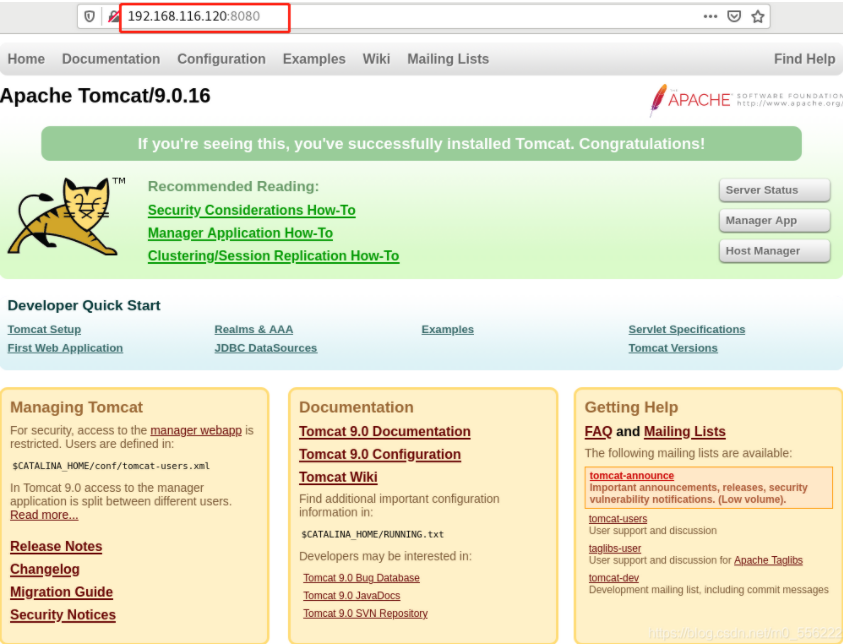Open Tomcat 9.0 Bug Database link
Image resolution: width=843 pixels, height=644 pixels.
coord(361,578)
